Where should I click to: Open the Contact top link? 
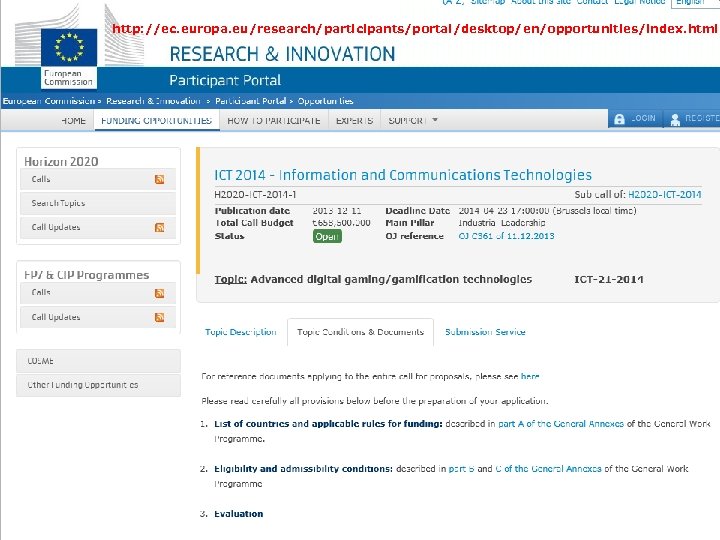point(592,2)
